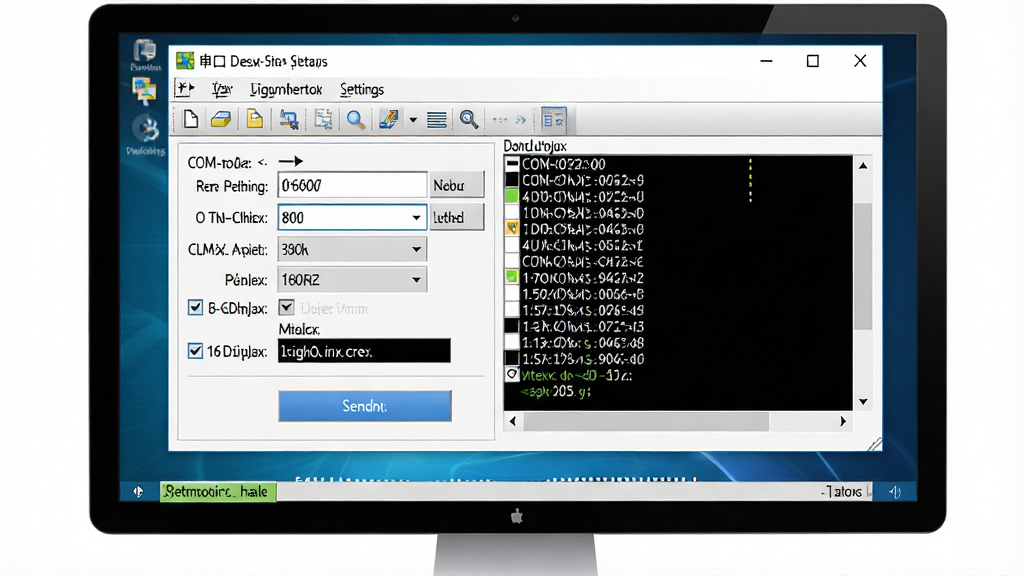
Task: Select the colorful pencil edit toolbar icon
Action: pos(389,120)
